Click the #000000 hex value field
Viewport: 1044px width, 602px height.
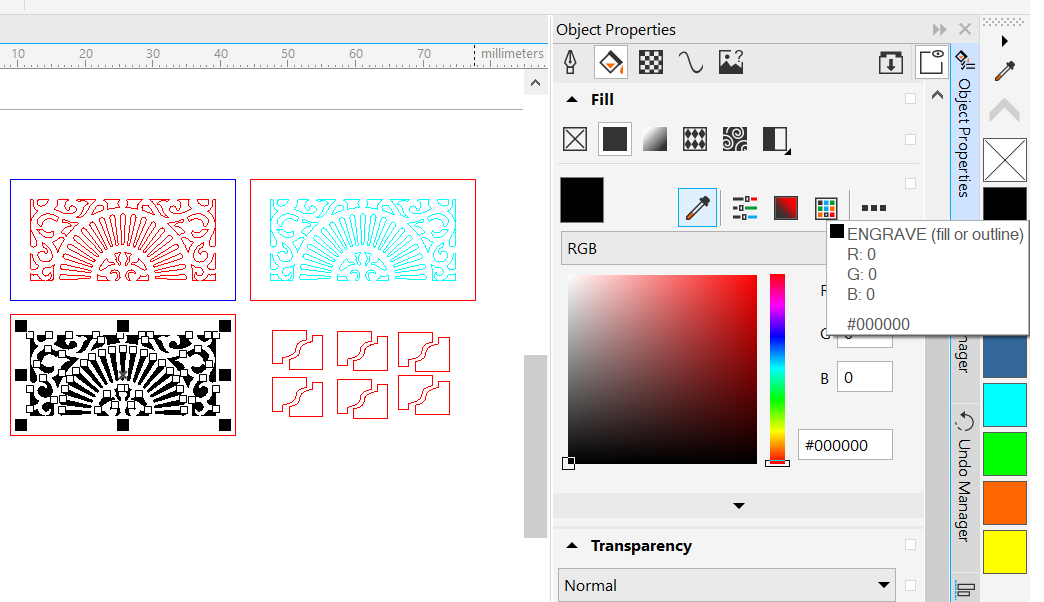pyautogui.click(x=845, y=445)
